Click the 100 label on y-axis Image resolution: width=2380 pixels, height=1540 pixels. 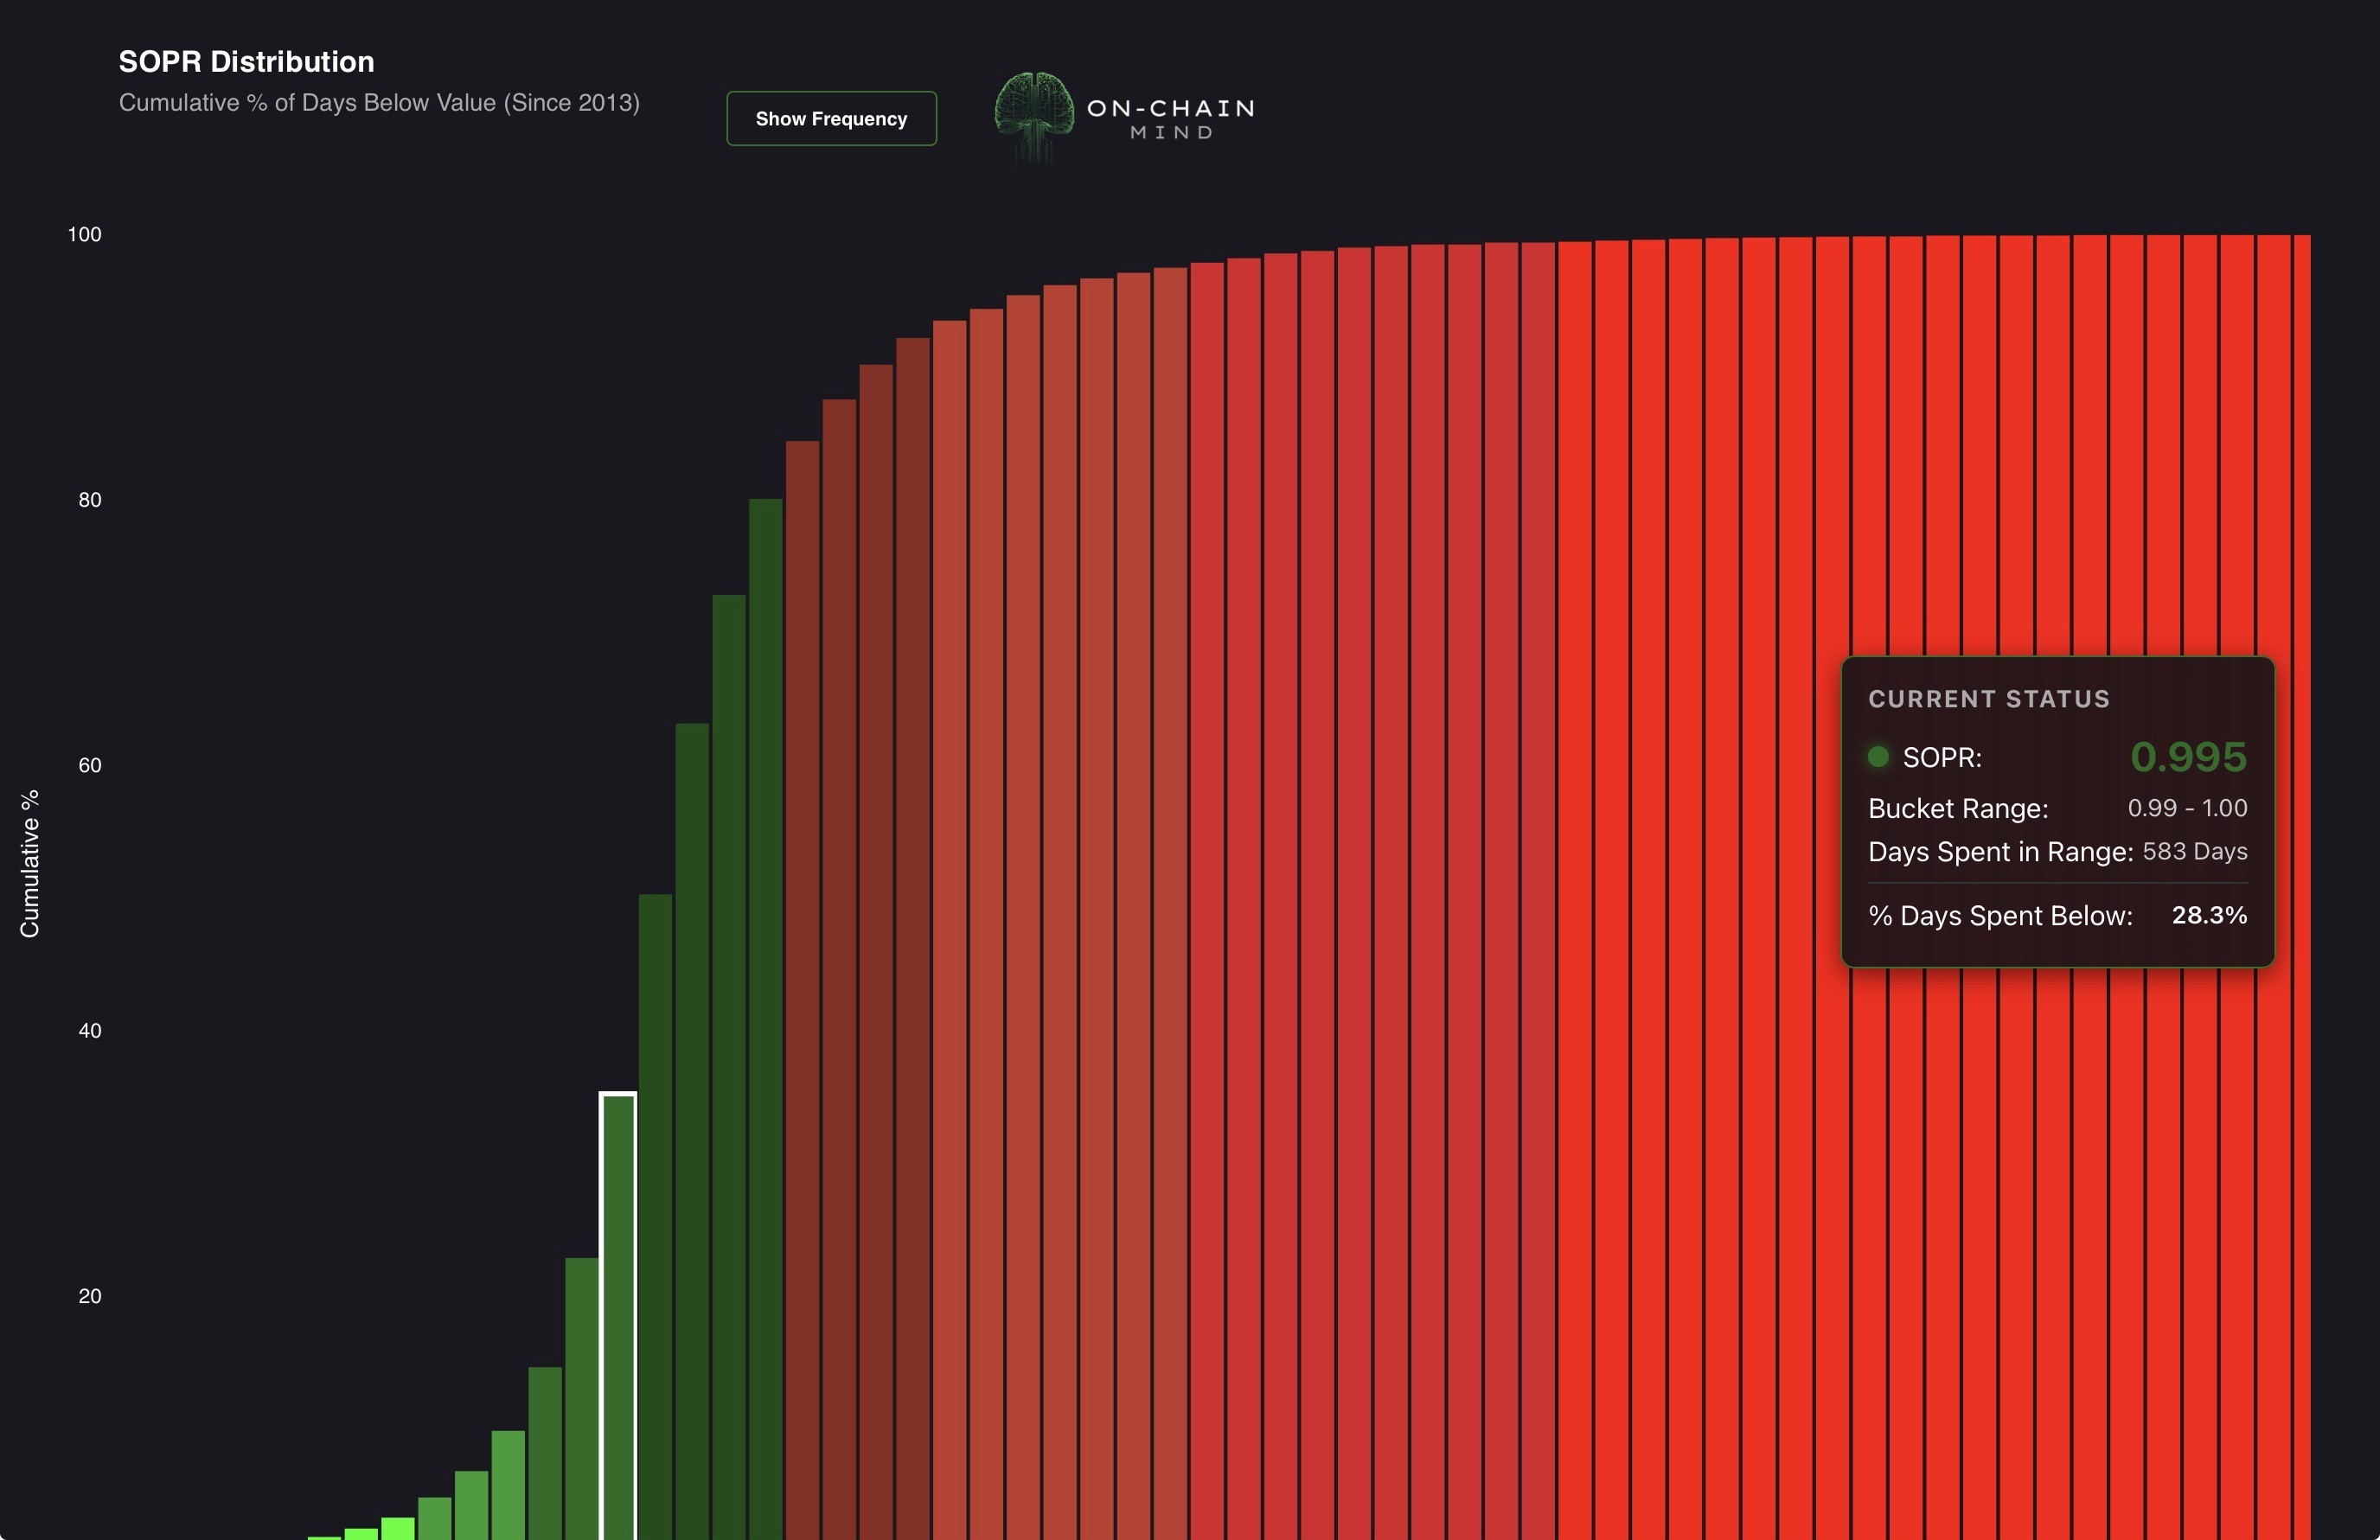(x=85, y=235)
